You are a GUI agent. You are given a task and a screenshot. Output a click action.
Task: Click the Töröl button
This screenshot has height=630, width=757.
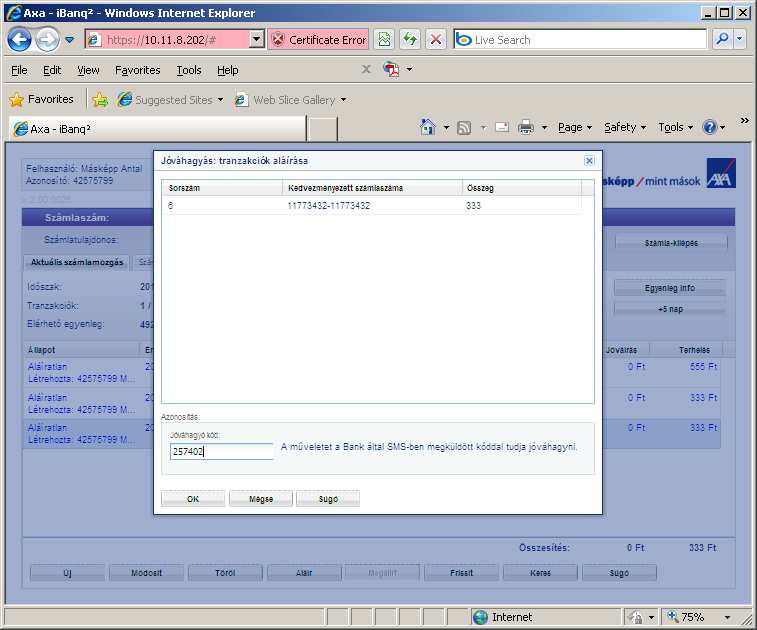point(225,573)
